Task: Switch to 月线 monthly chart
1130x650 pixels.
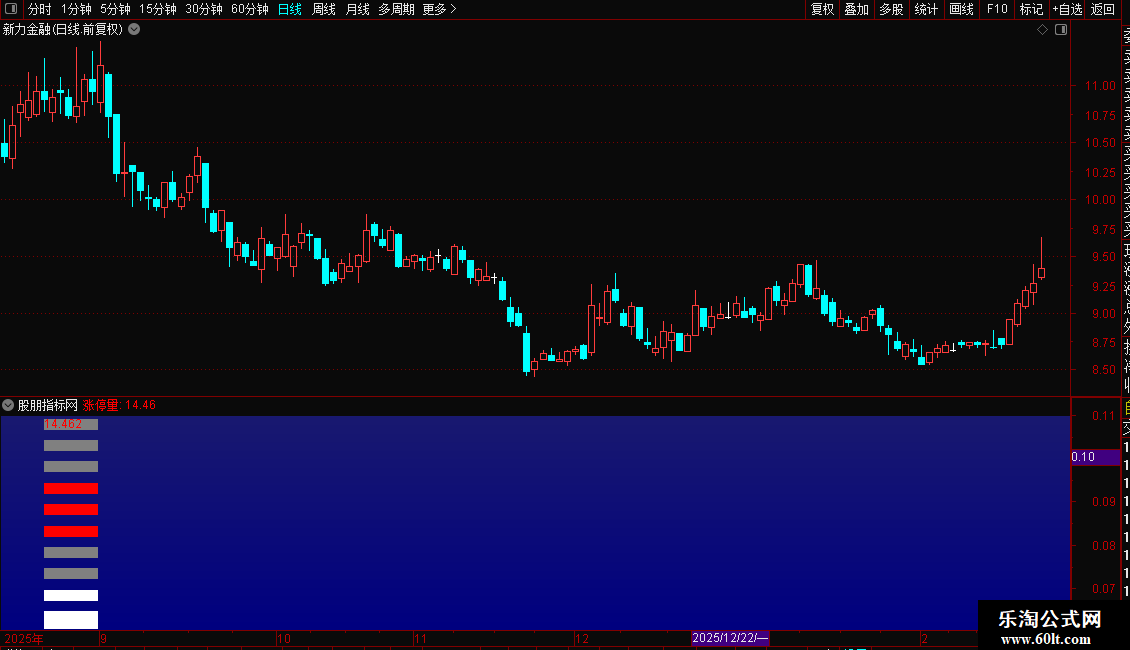Action: point(357,9)
